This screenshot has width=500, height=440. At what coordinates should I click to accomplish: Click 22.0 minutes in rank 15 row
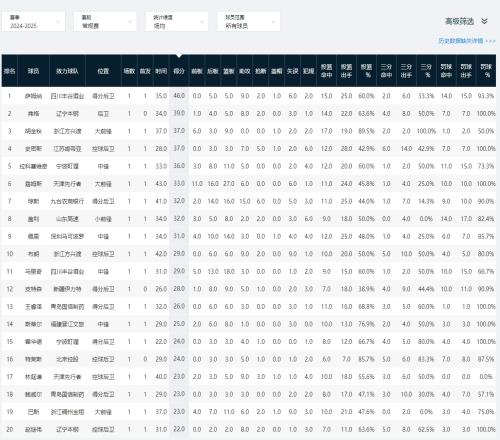161,342
